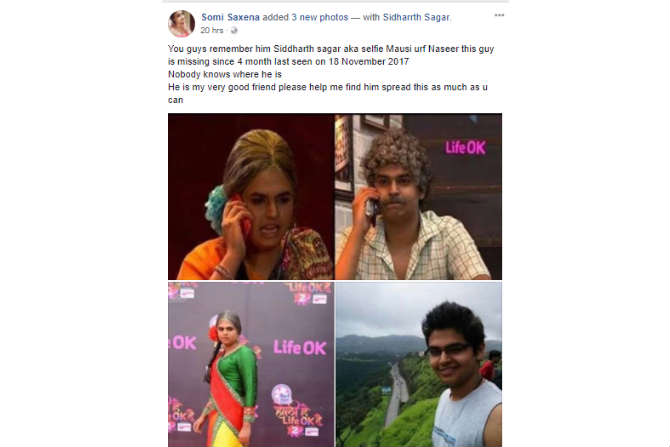Screen dimensions: 670x447
Task: Open the 20 hrs timestamp link
Action: click(x=212, y=30)
